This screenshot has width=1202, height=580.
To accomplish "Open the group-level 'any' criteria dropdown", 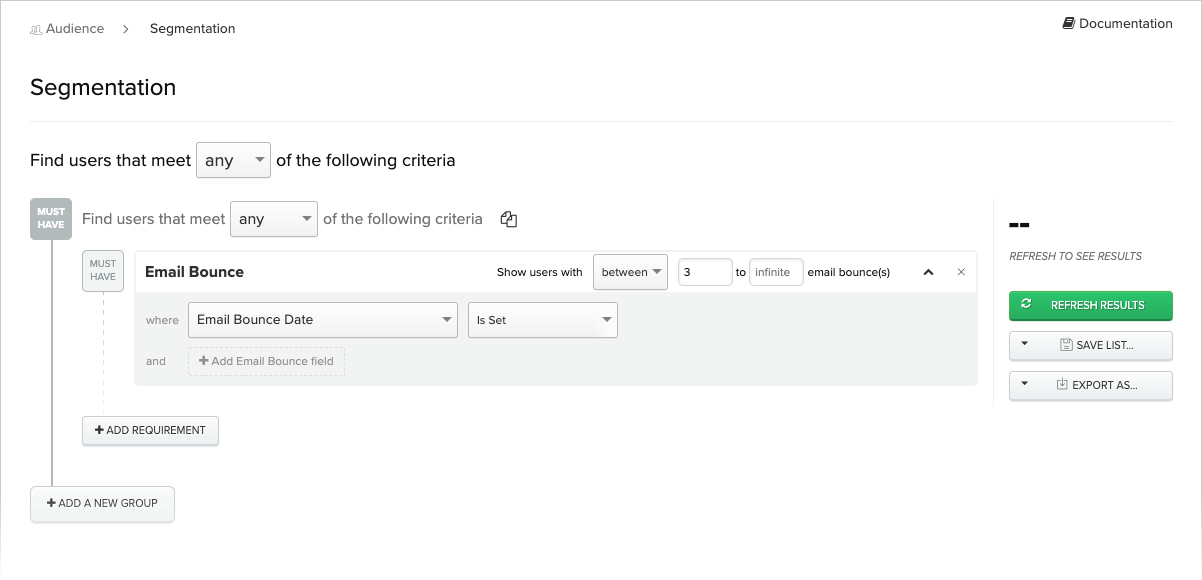I will 274,219.
